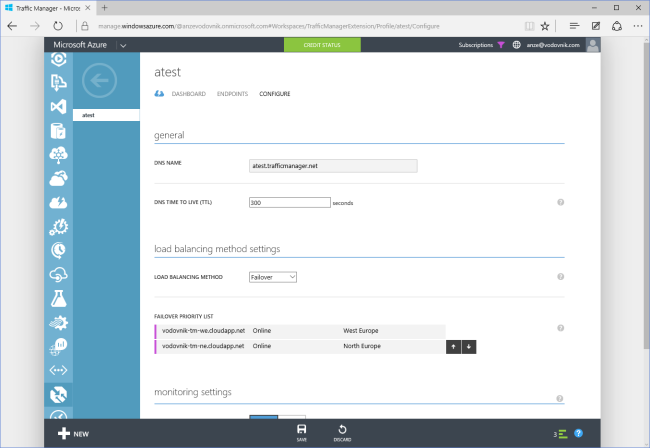Open the cloud with arrow API icon

[x=58, y=274]
